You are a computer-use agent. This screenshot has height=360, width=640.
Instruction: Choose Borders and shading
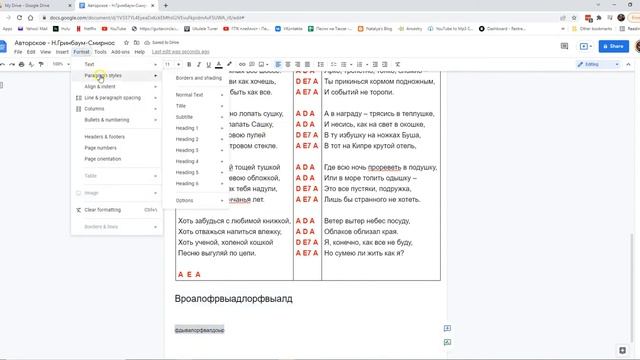[x=199, y=78]
